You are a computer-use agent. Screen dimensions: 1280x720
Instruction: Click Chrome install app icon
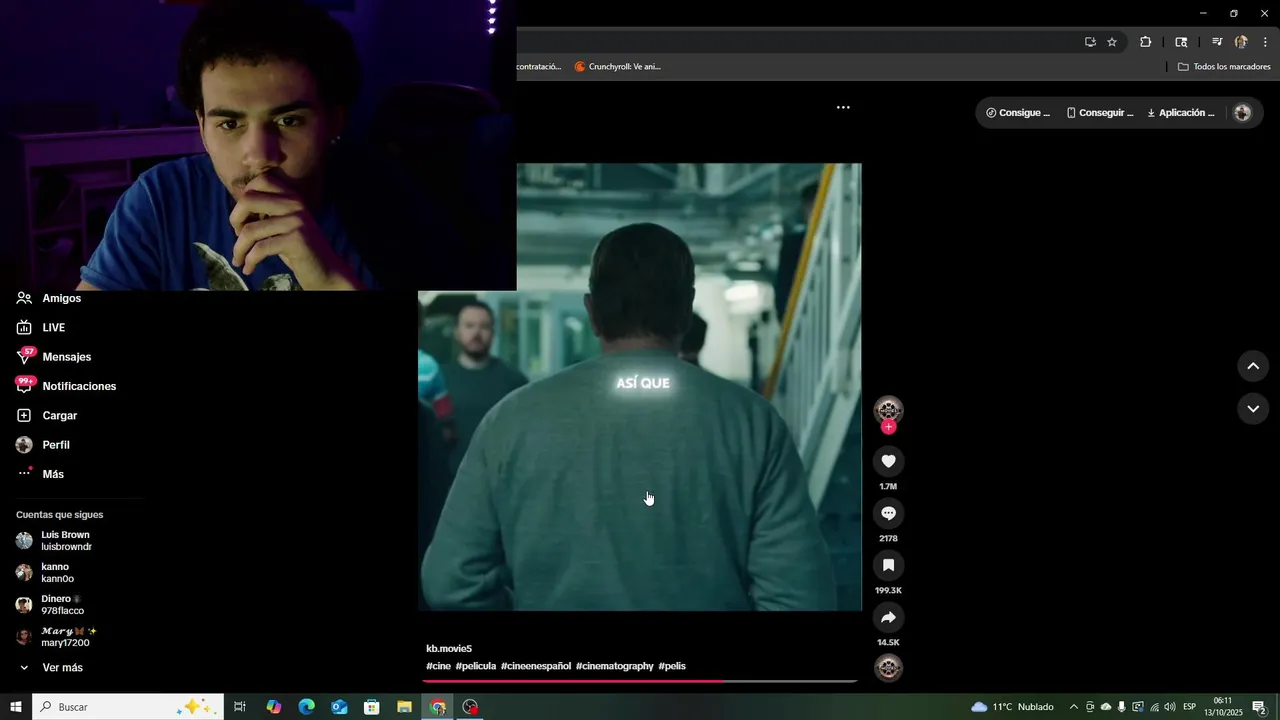click(x=1090, y=42)
